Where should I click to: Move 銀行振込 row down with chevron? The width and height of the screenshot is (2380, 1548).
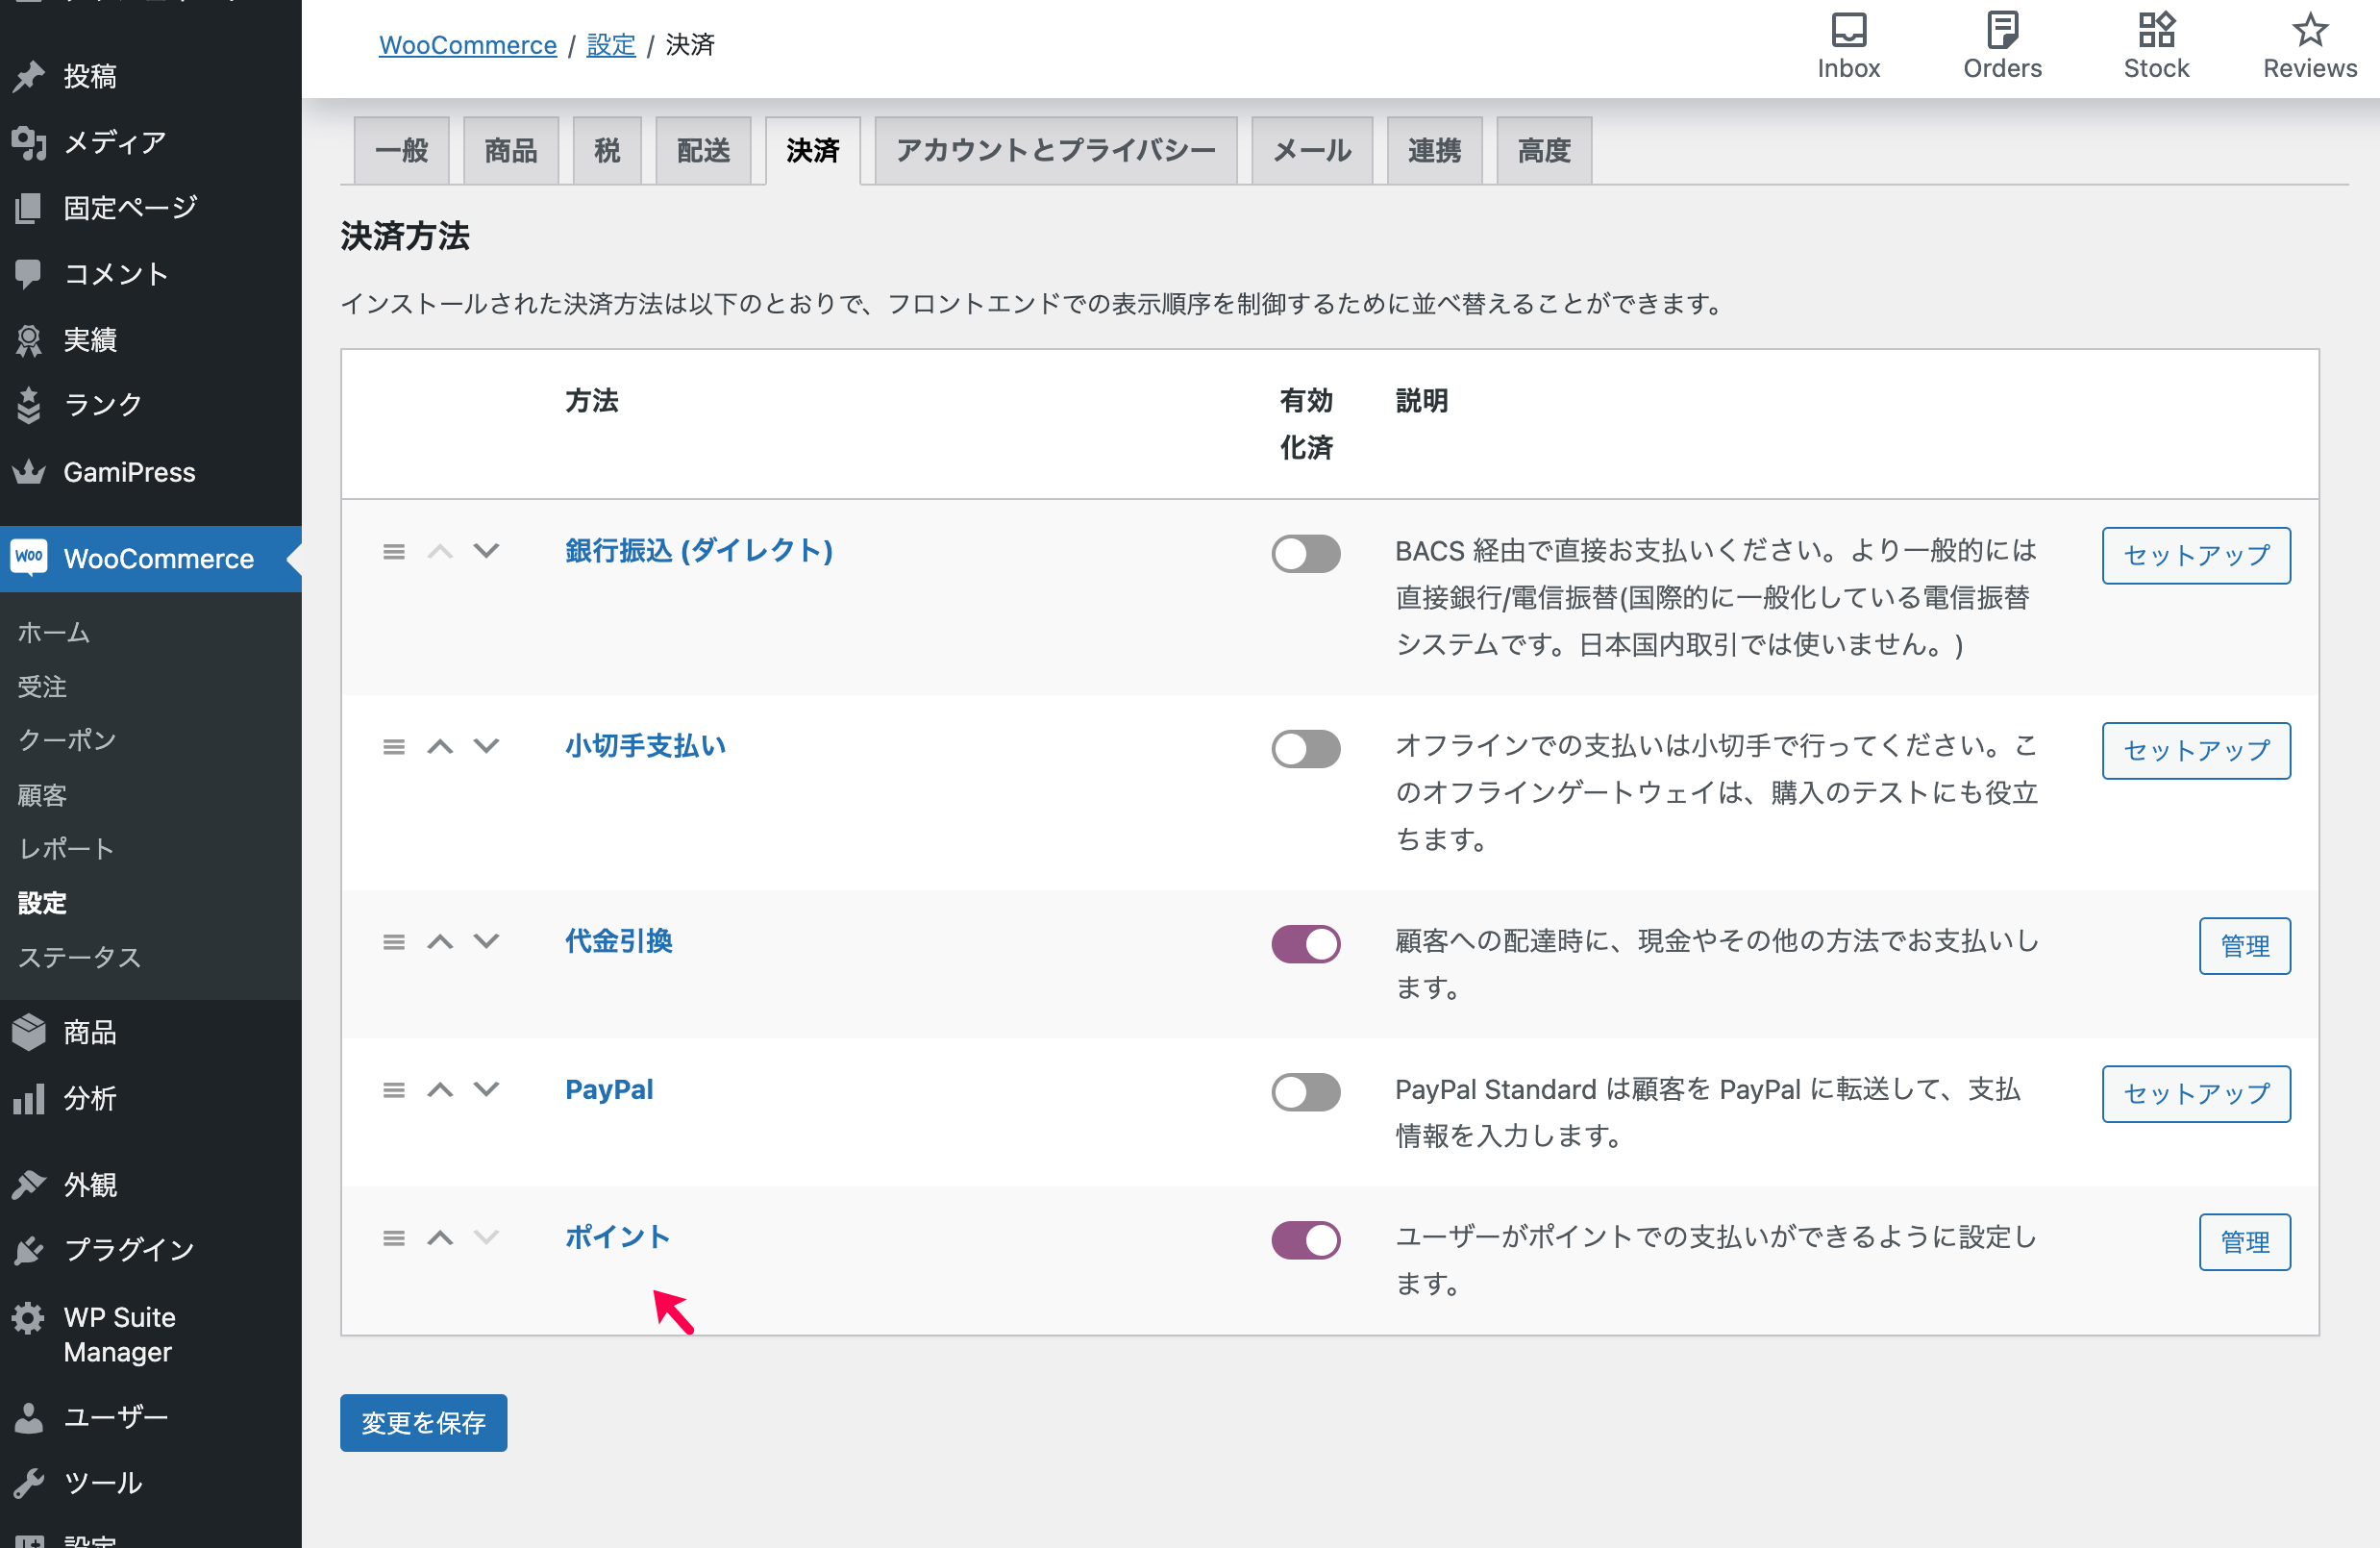click(486, 551)
